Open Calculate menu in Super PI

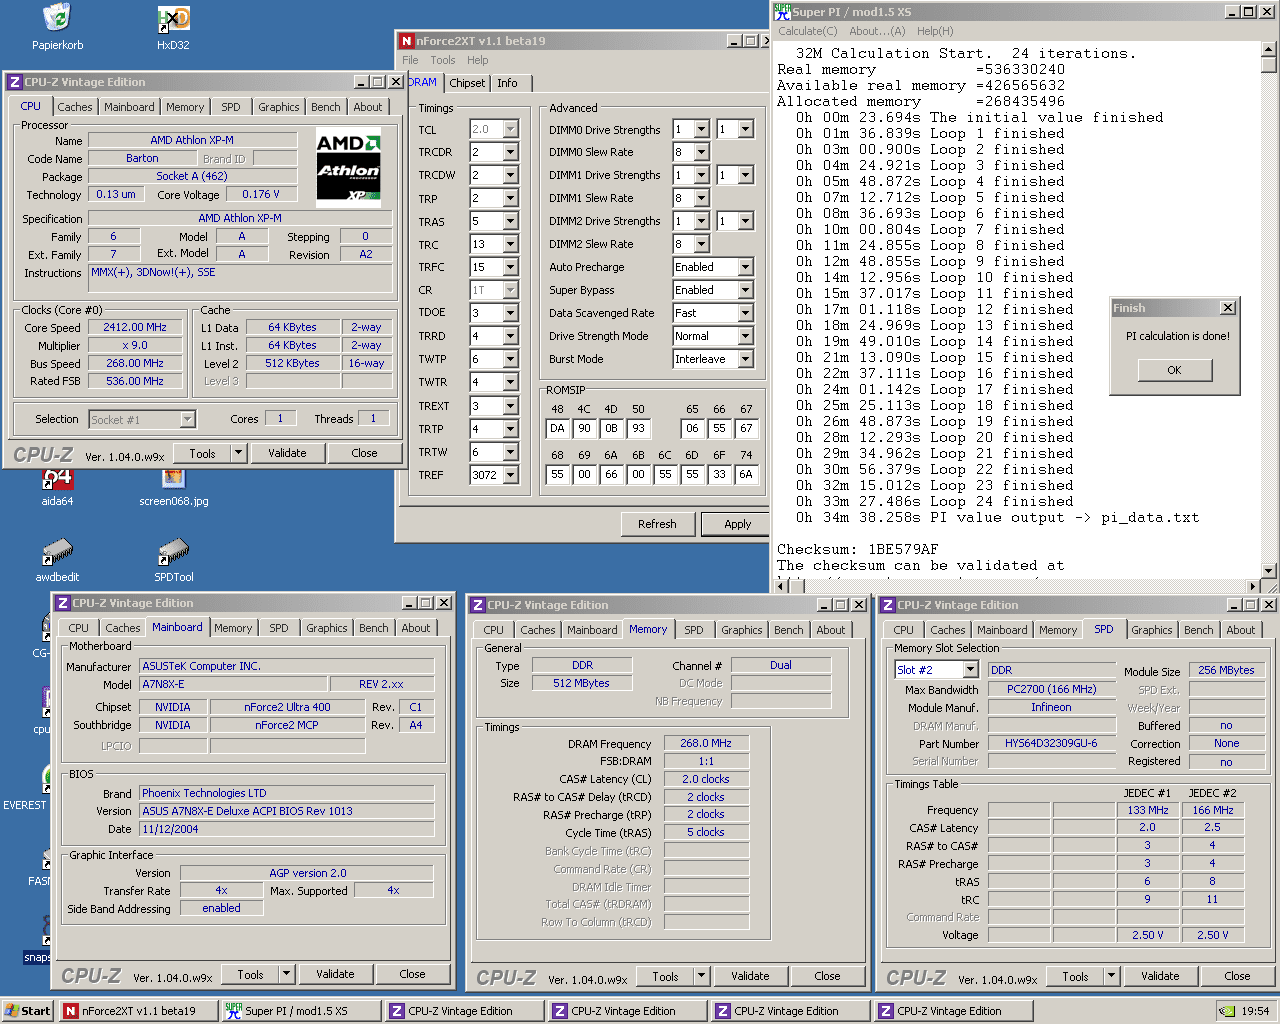tap(808, 31)
